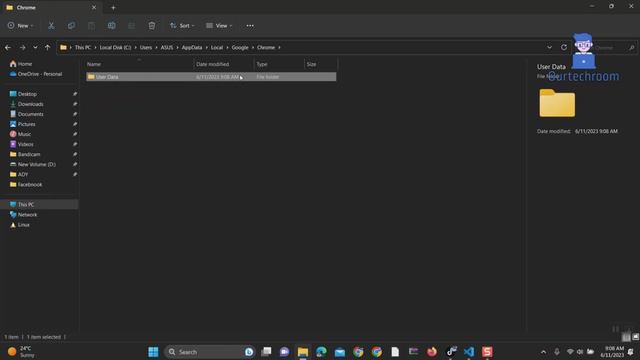Open Microsoft Edge from taskbar

321,352
